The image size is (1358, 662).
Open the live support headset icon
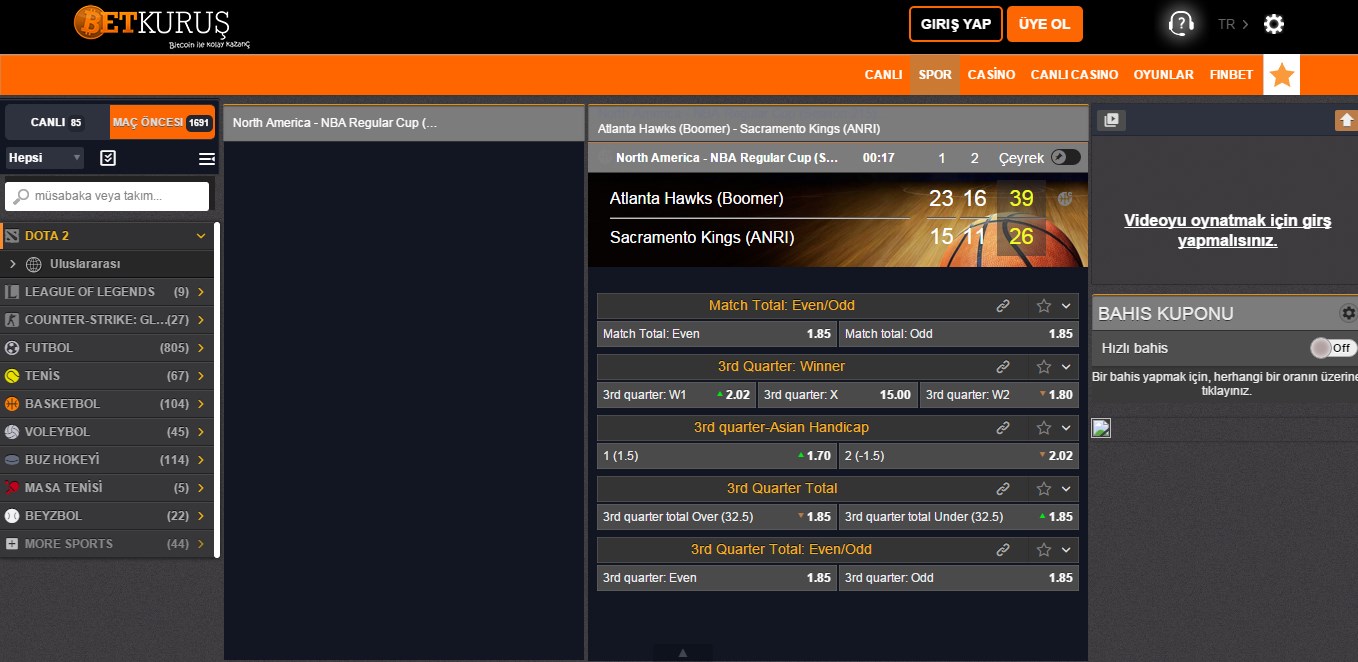point(1181,24)
